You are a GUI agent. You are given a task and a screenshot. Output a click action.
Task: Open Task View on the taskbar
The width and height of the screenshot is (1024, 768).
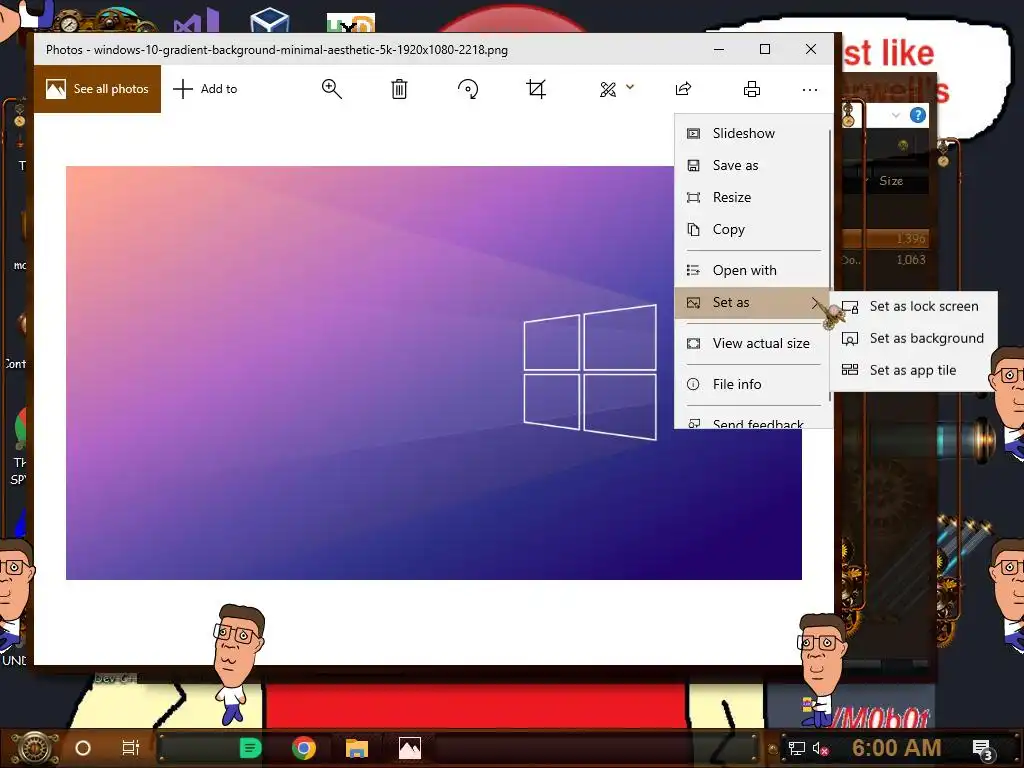131,748
